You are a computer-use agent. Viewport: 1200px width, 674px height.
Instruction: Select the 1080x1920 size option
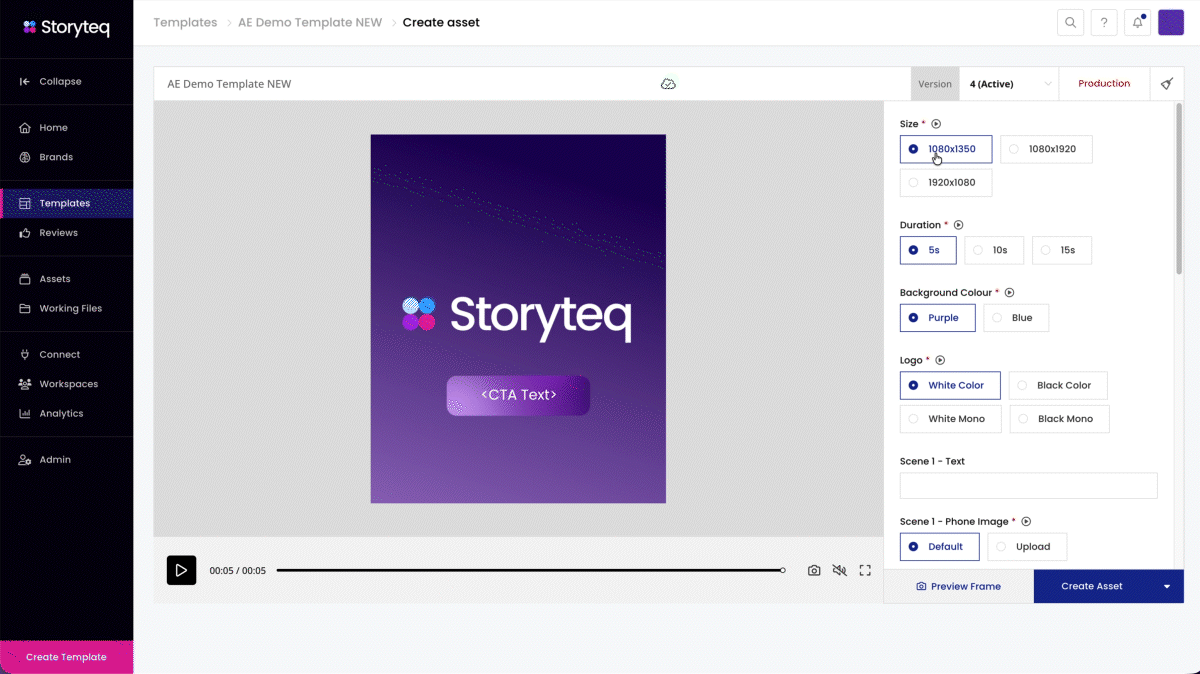click(x=1046, y=149)
